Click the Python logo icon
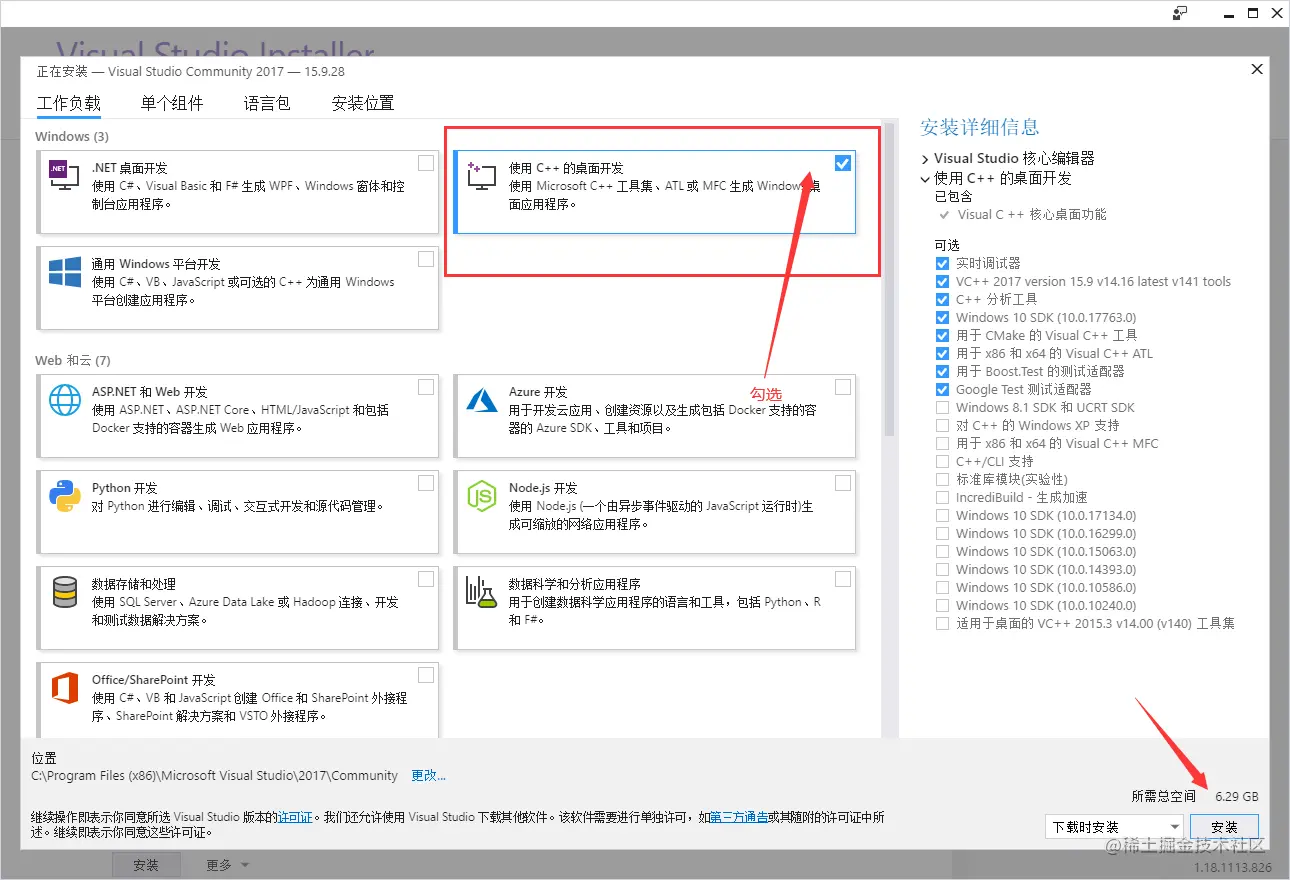The width and height of the screenshot is (1290, 880). (x=64, y=497)
